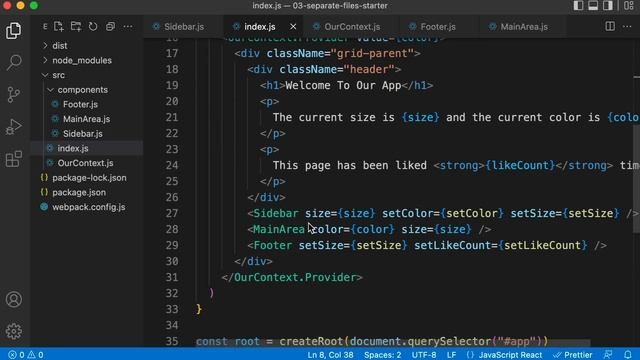
Task: Expand the dist folder
Action: tap(60, 46)
